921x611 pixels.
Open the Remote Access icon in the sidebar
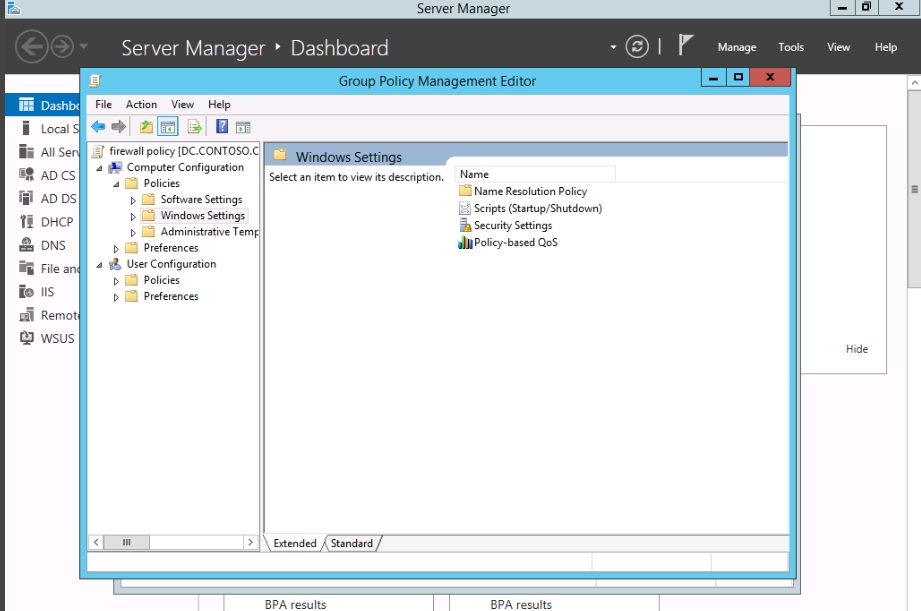[26, 315]
